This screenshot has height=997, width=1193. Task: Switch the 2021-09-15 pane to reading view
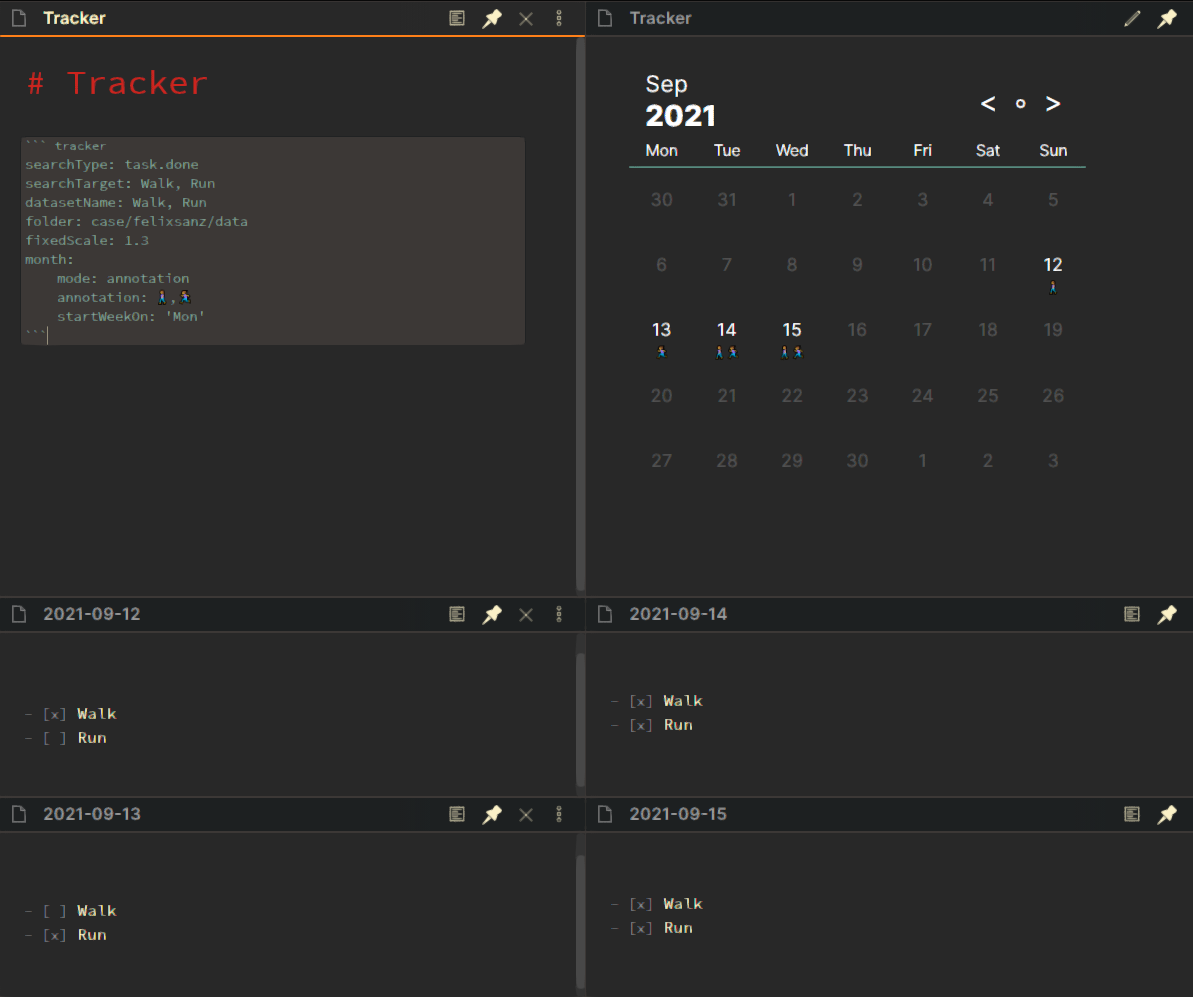point(1131,814)
